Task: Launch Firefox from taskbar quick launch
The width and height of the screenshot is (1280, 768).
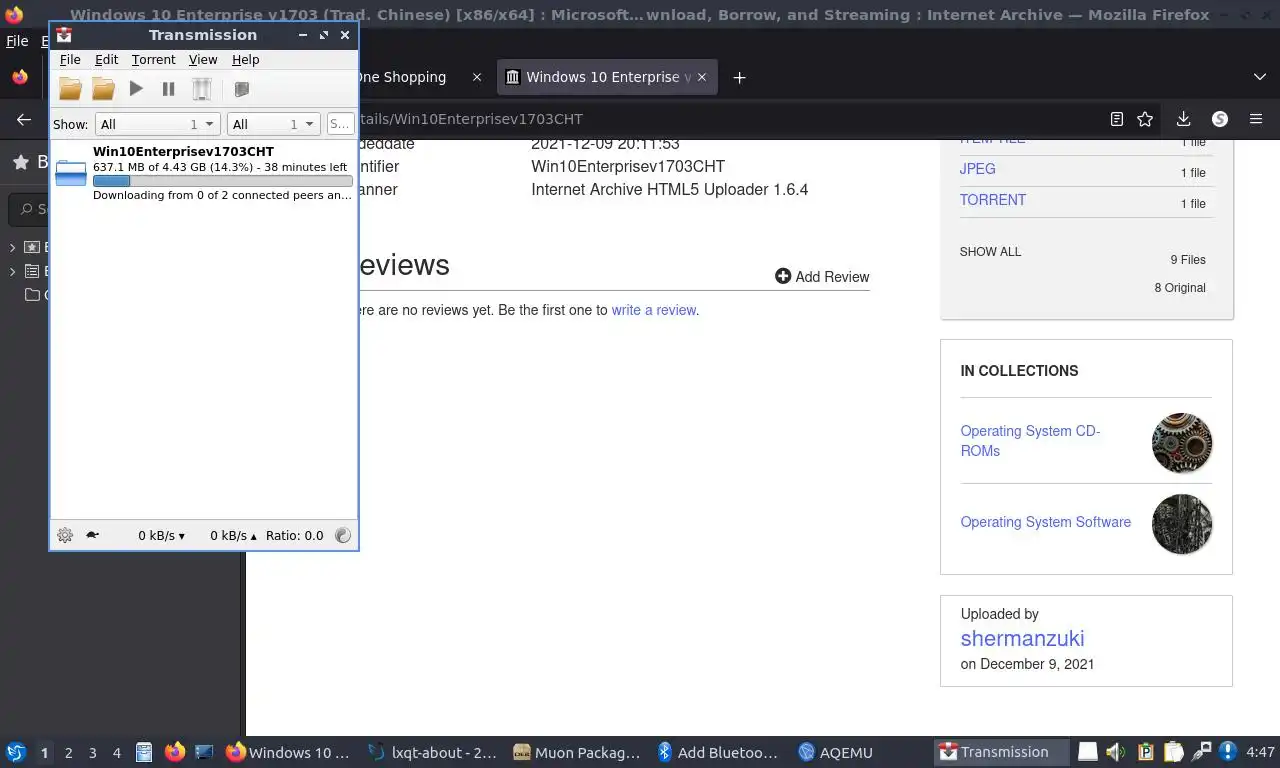Action: click(175, 752)
